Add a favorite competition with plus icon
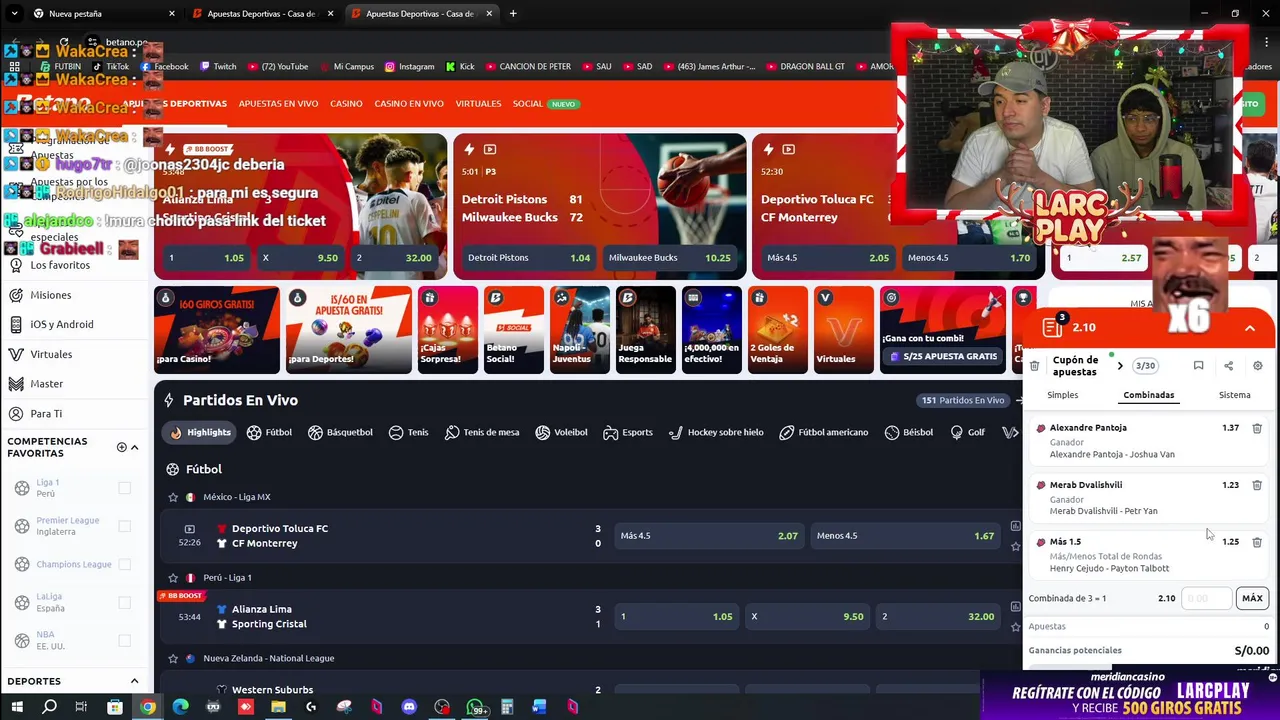 pos(121,447)
